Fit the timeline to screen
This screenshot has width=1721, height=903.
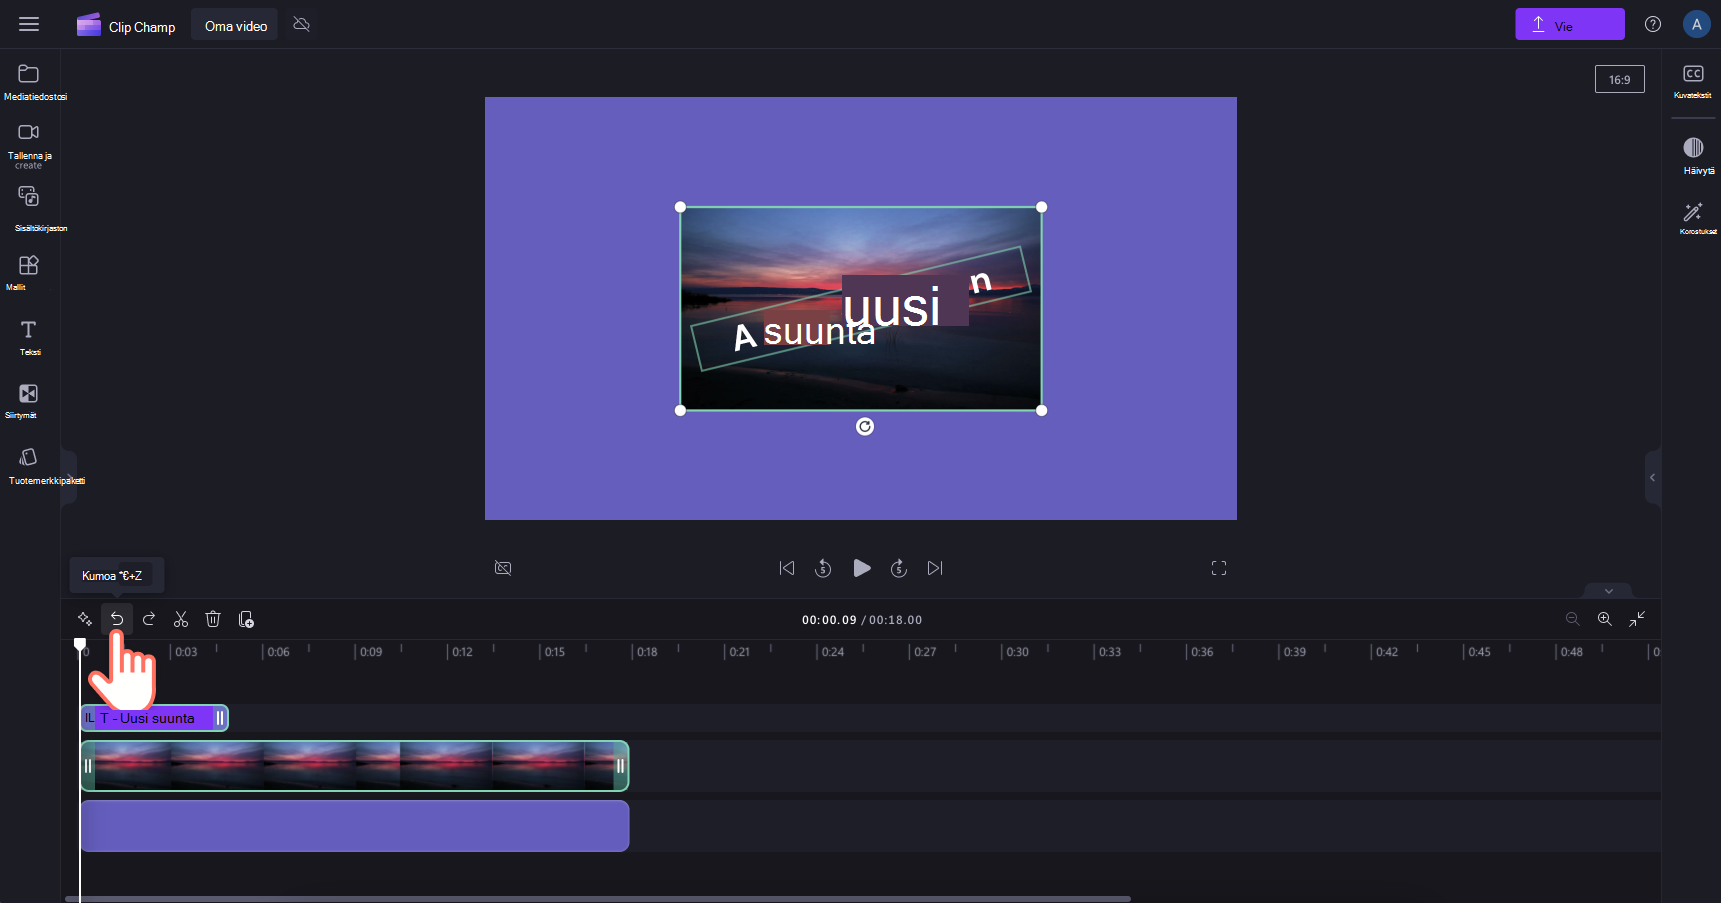tap(1637, 619)
